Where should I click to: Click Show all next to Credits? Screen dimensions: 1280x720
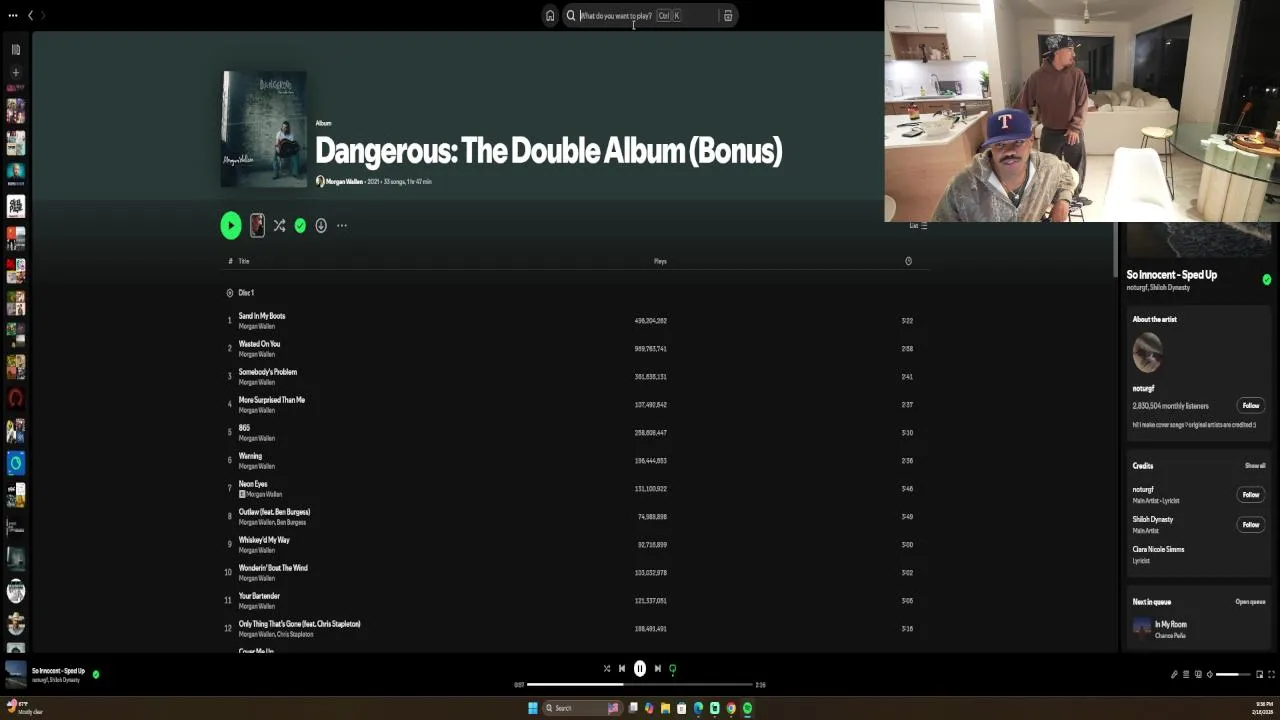tap(1255, 466)
